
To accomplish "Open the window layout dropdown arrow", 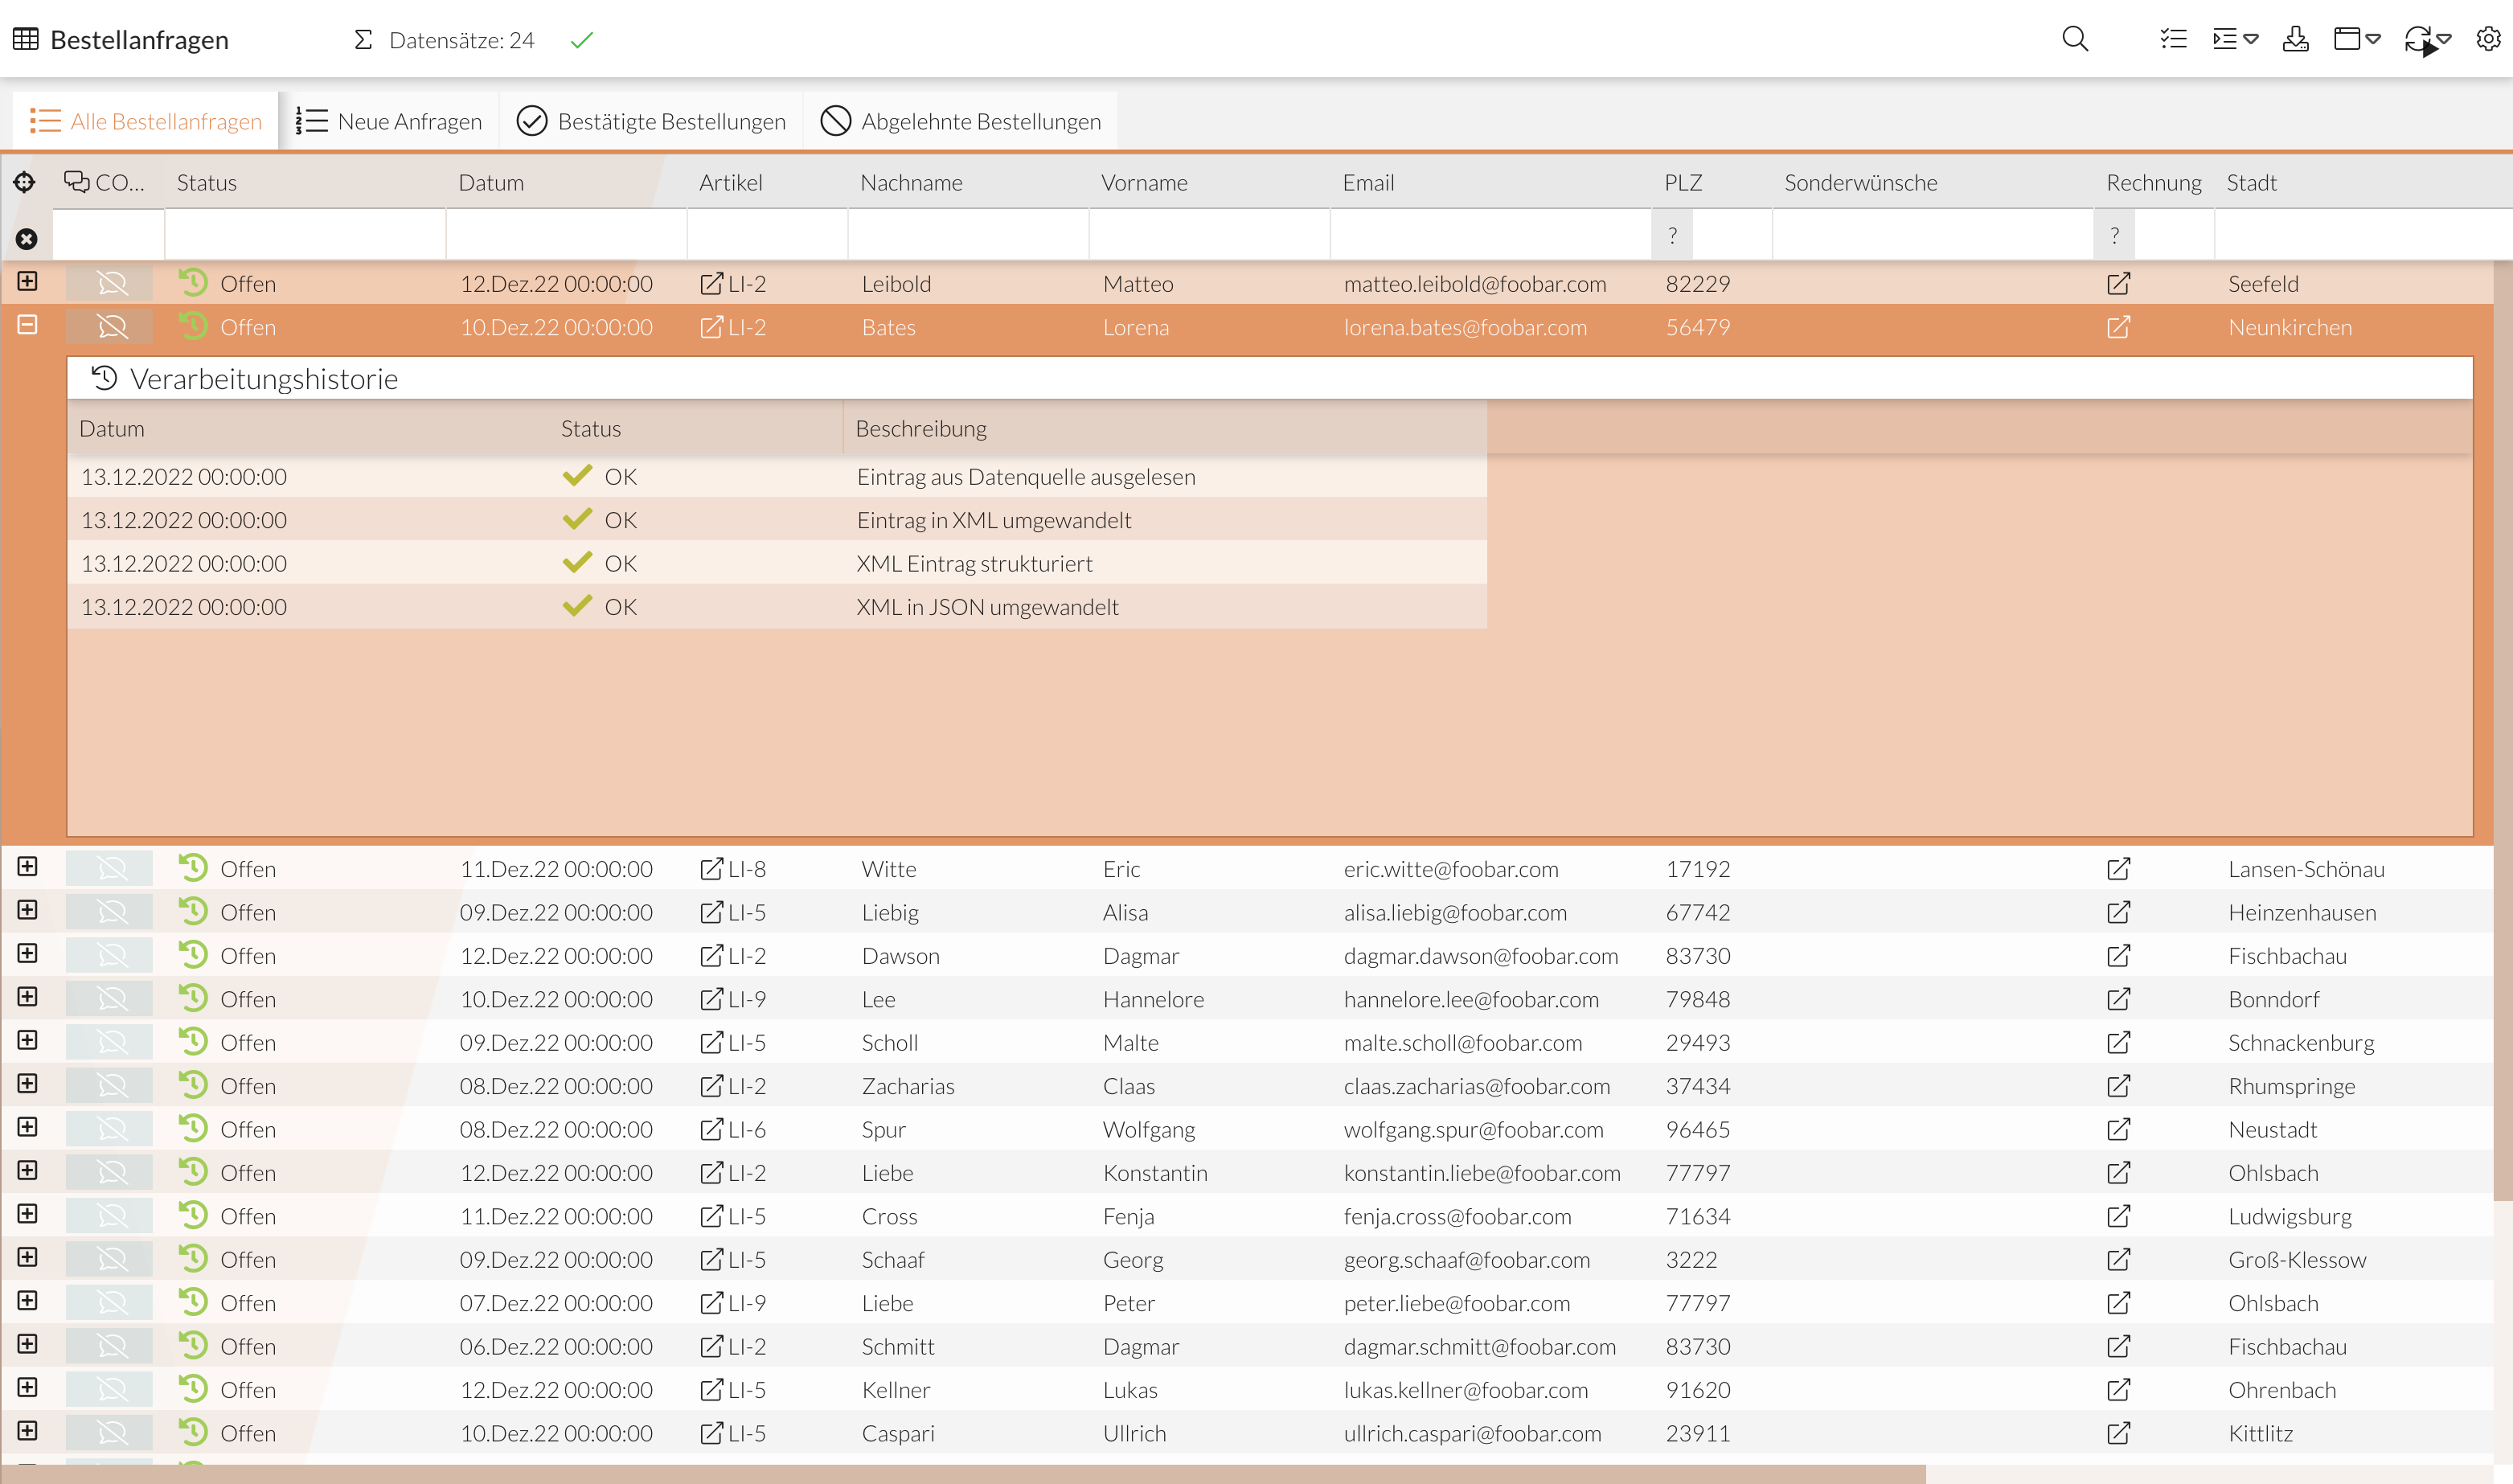I will pos(2373,39).
